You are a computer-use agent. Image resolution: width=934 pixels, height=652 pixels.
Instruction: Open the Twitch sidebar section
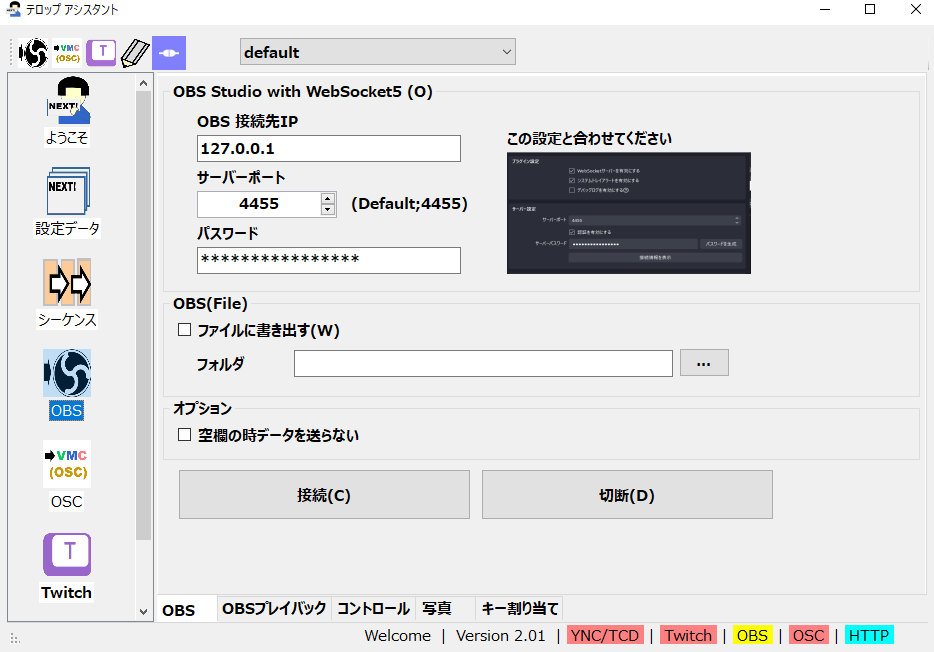point(67,566)
